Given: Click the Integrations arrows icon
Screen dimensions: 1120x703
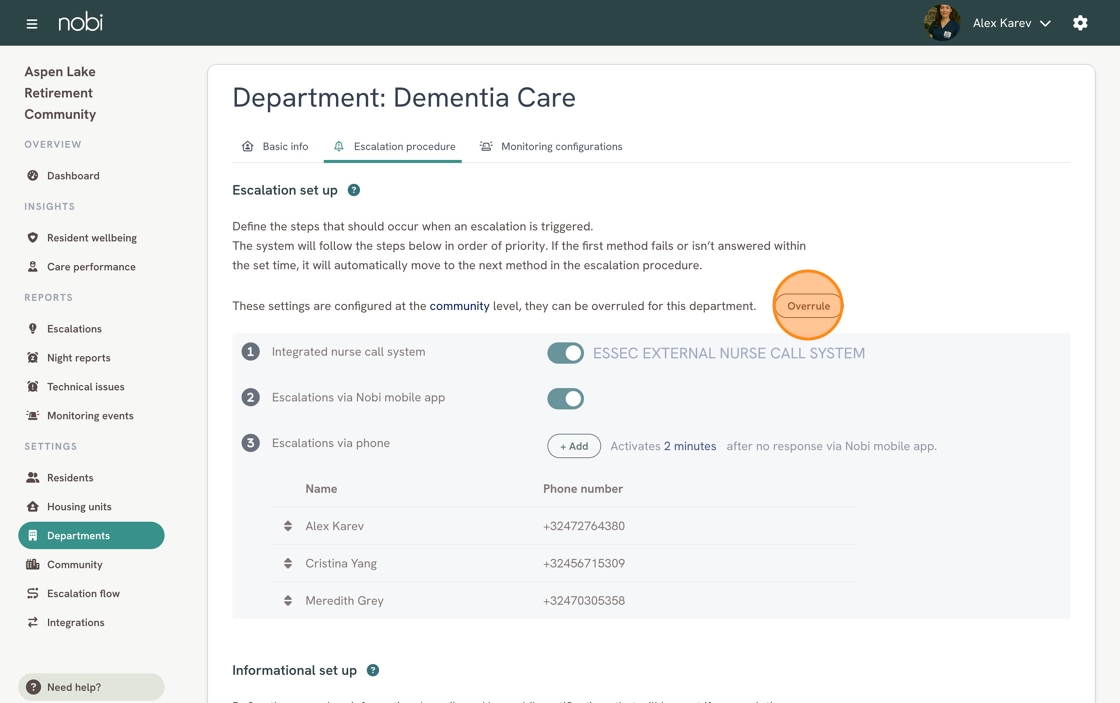Looking at the screenshot, I should 32,622.
